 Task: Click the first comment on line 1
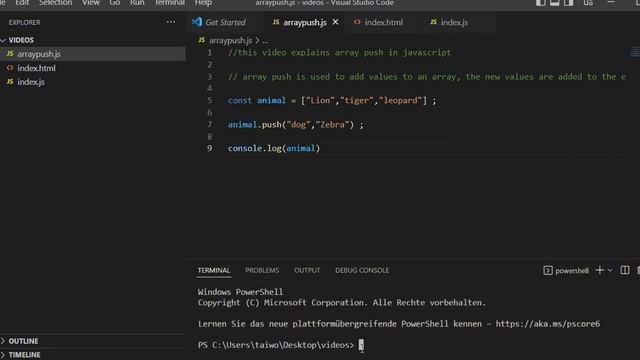click(x=340, y=53)
